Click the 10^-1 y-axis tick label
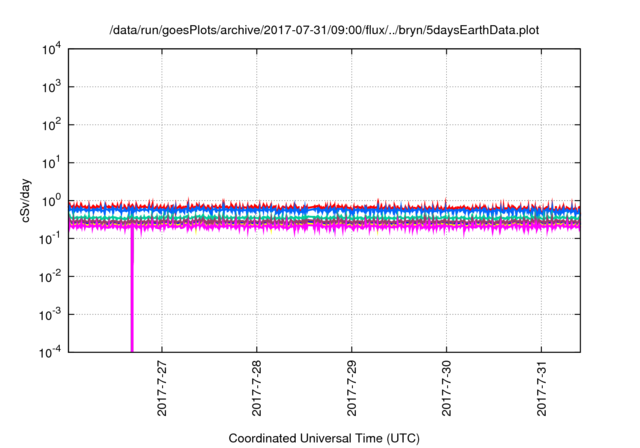This screenshot has width=640, height=448. (x=51, y=239)
